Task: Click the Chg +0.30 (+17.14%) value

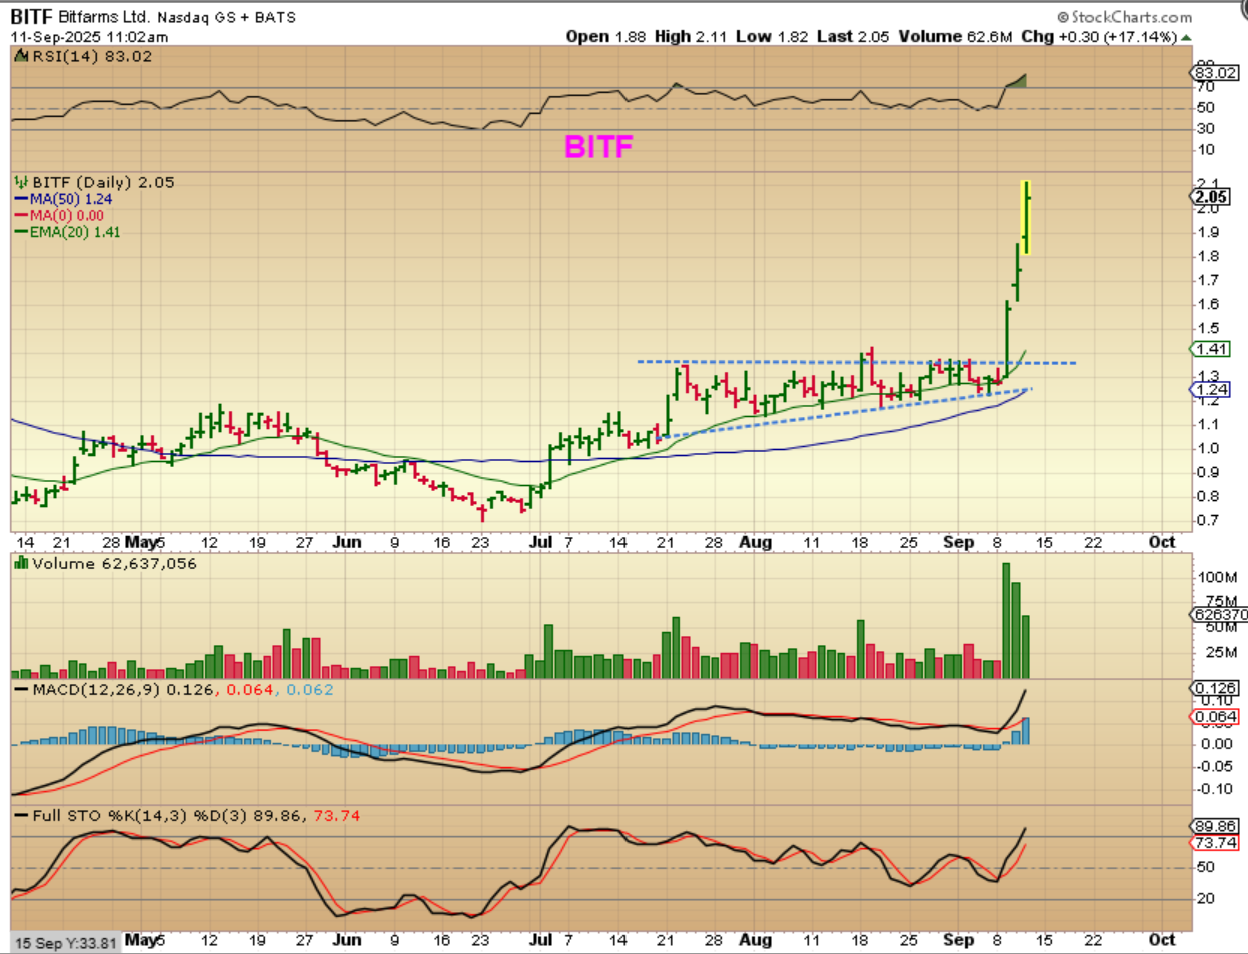Action: tap(1098, 36)
